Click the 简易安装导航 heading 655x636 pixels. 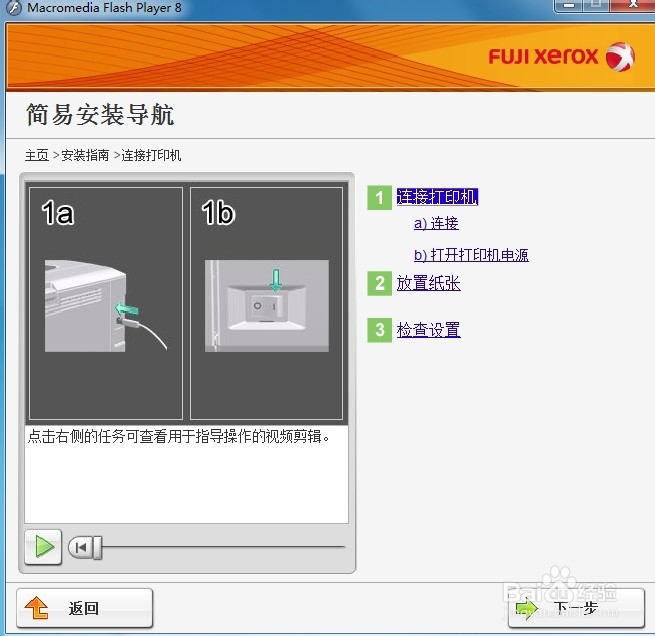click(x=100, y=114)
